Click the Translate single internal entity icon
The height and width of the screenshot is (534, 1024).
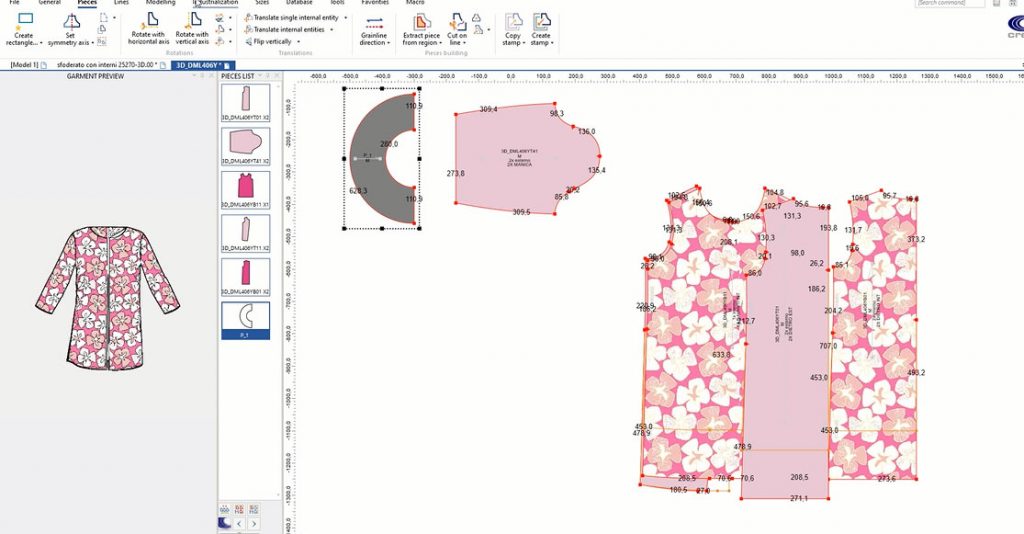pos(248,18)
